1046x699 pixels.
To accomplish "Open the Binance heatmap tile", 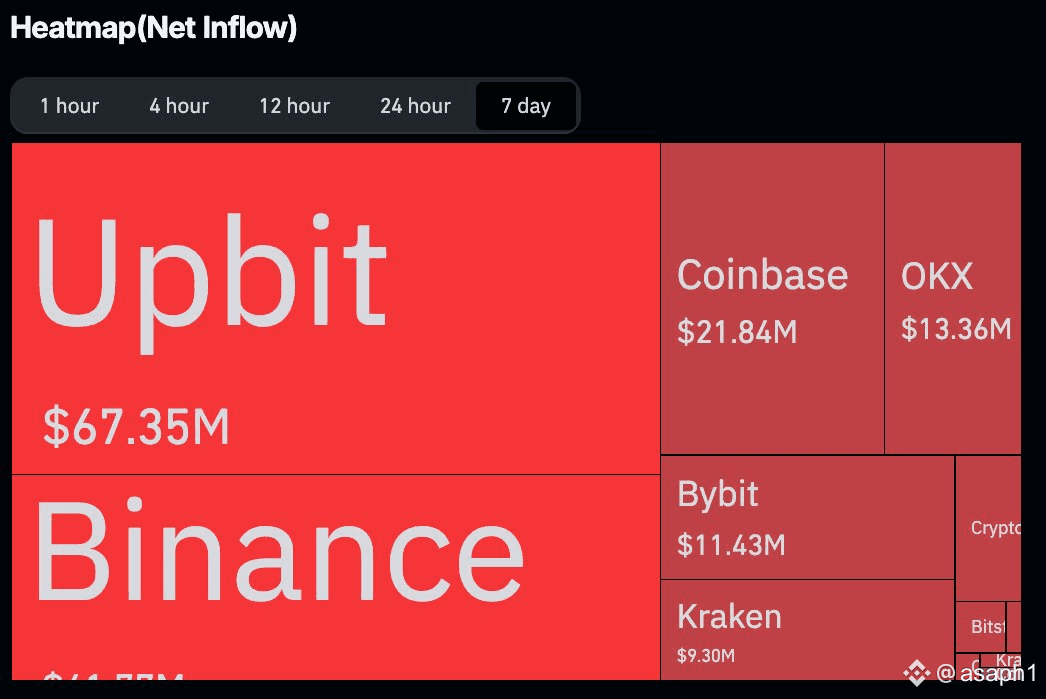I will (x=336, y=578).
